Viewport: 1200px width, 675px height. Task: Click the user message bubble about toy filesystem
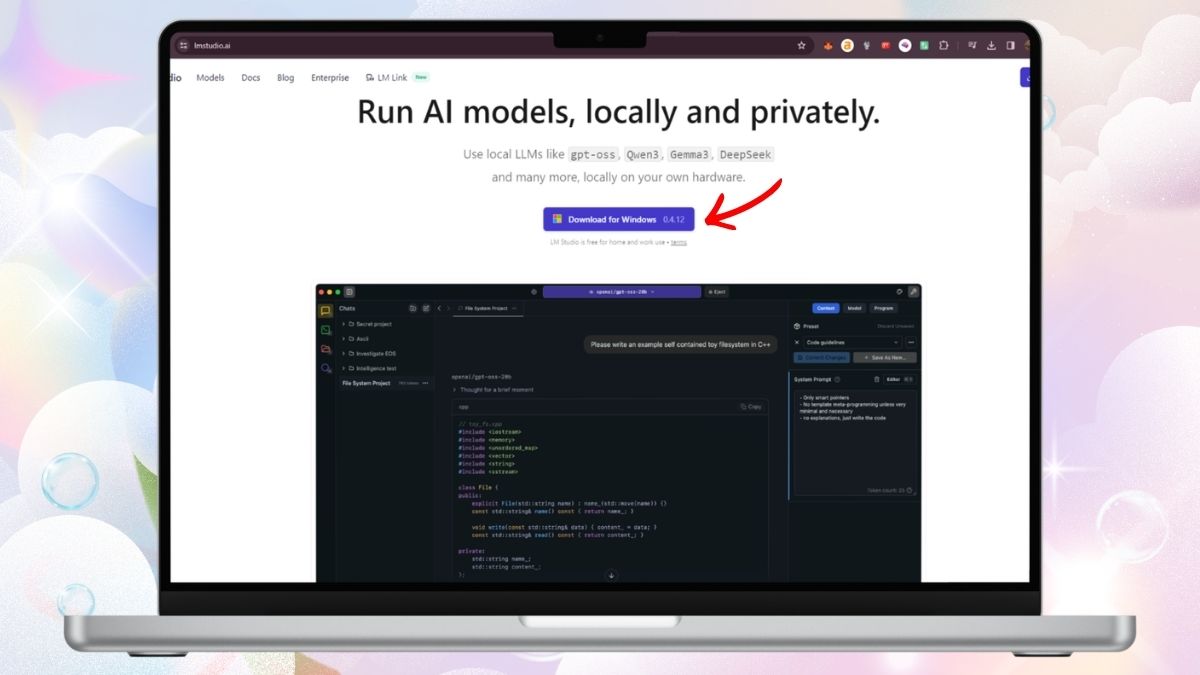click(681, 344)
